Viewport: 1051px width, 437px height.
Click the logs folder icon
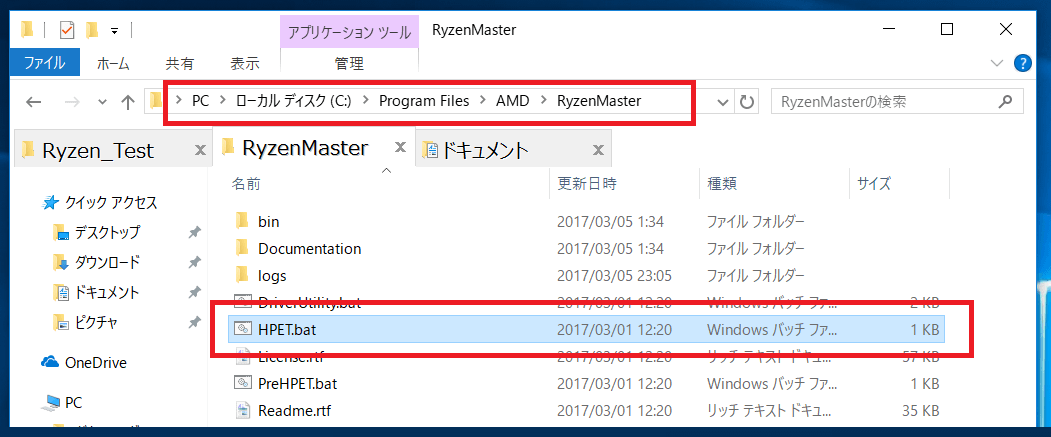tap(242, 275)
